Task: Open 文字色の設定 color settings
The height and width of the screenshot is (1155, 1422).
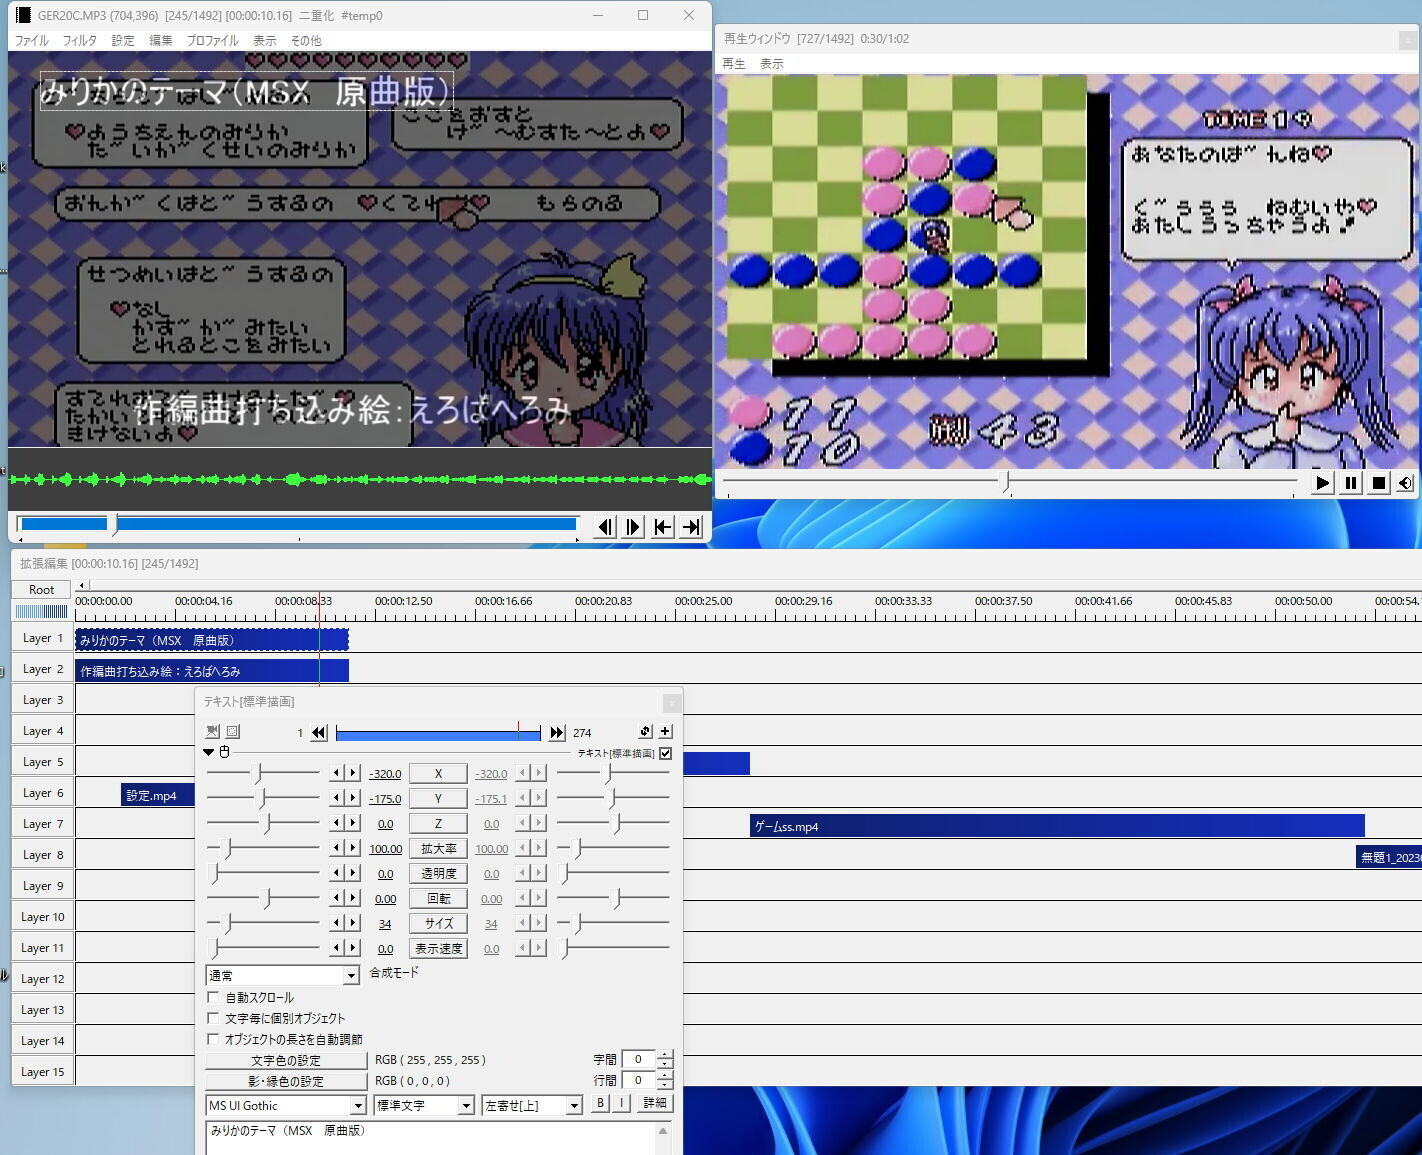Action: [x=286, y=1060]
